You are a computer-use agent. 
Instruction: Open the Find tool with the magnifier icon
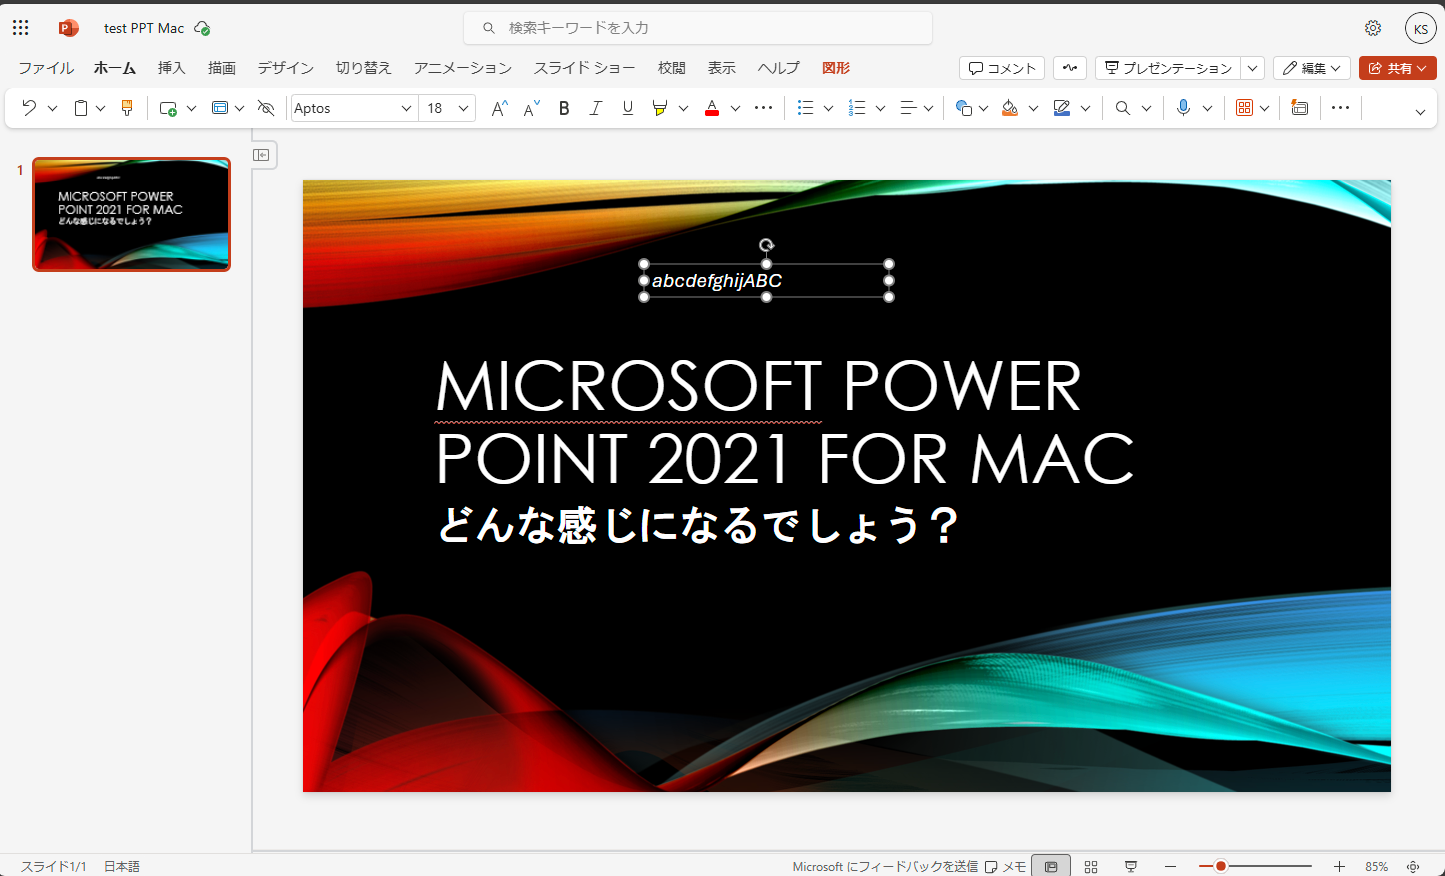(x=1125, y=107)
